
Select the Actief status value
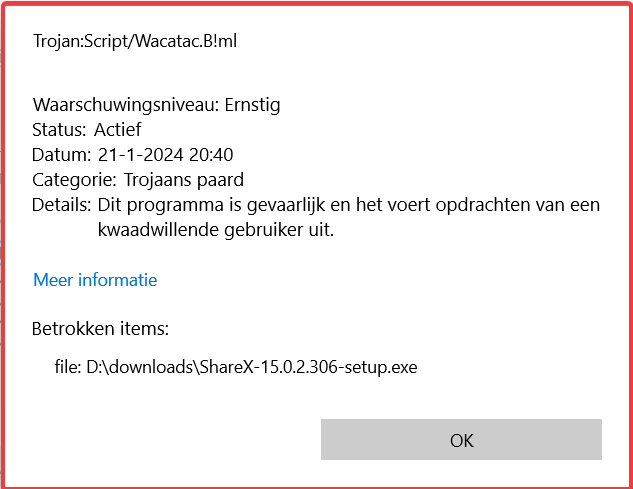[118, 129]
